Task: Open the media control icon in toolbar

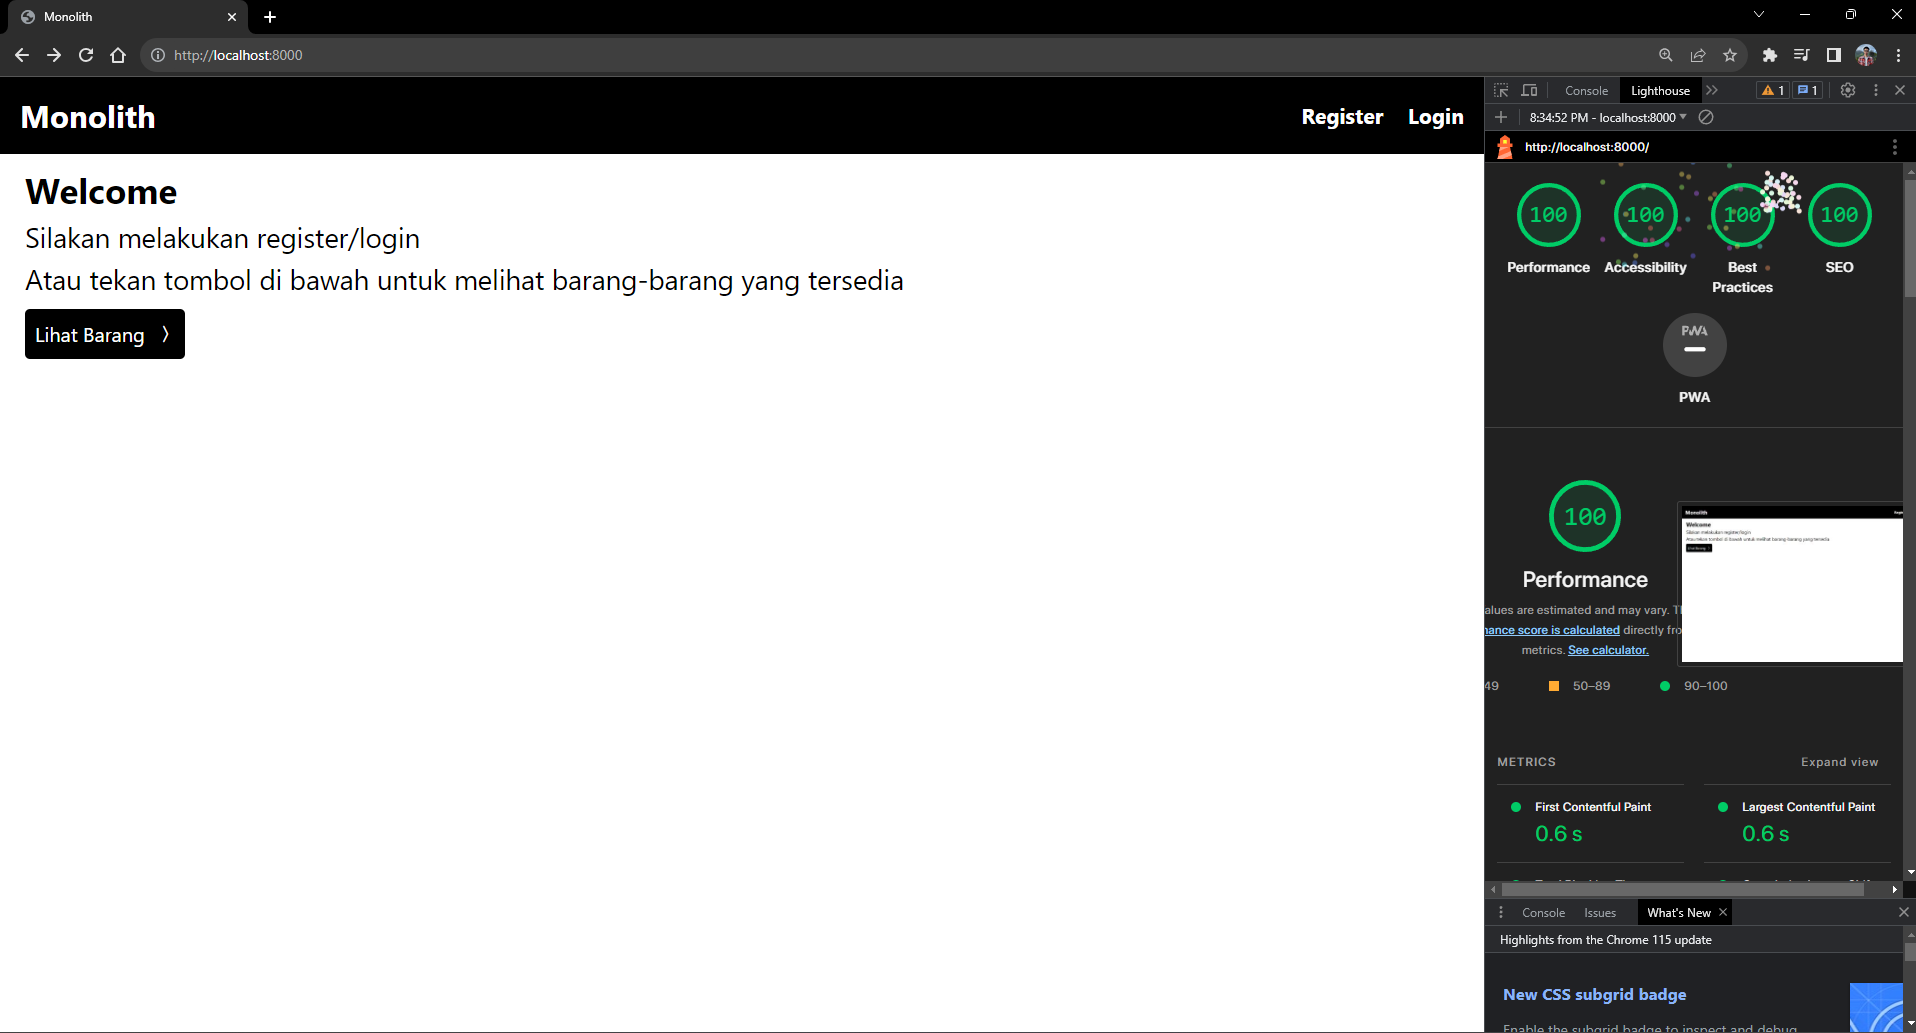Action: pos(1801,55)
